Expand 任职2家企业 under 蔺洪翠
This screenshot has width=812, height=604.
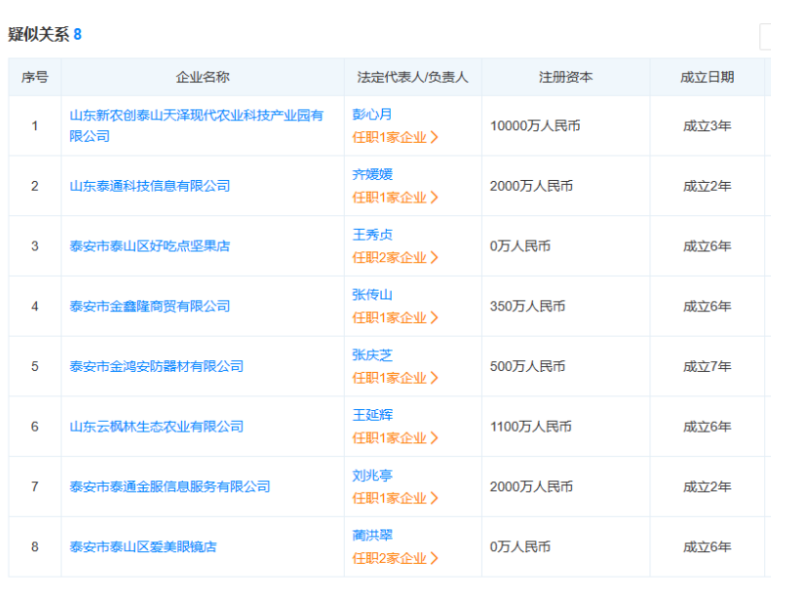tap(395, 557)
